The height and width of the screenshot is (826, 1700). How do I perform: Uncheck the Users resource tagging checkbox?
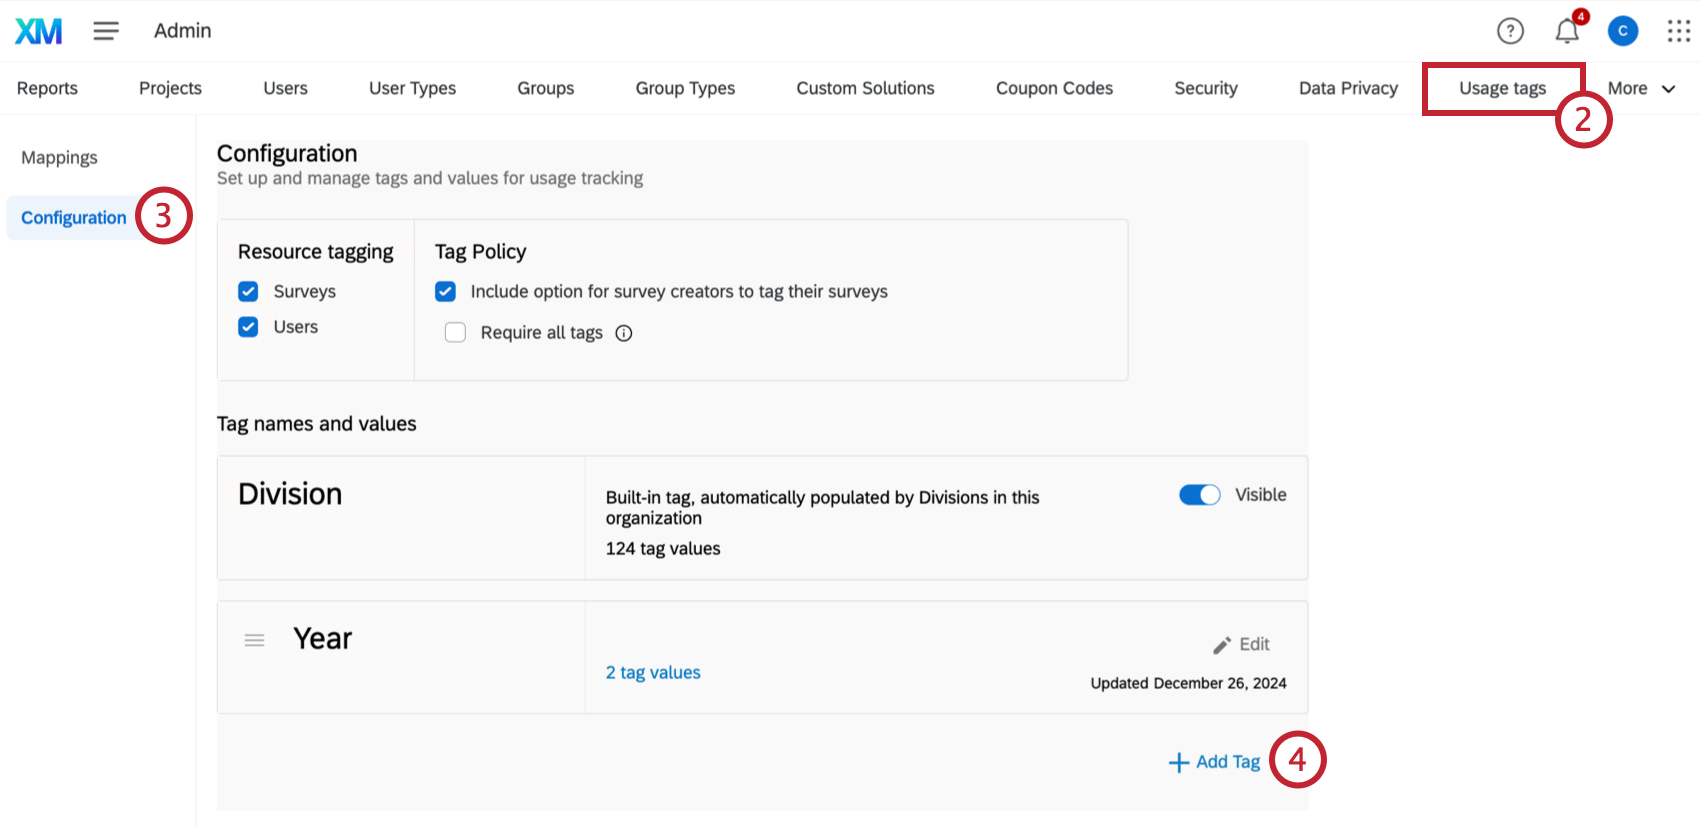click(248, 327)
